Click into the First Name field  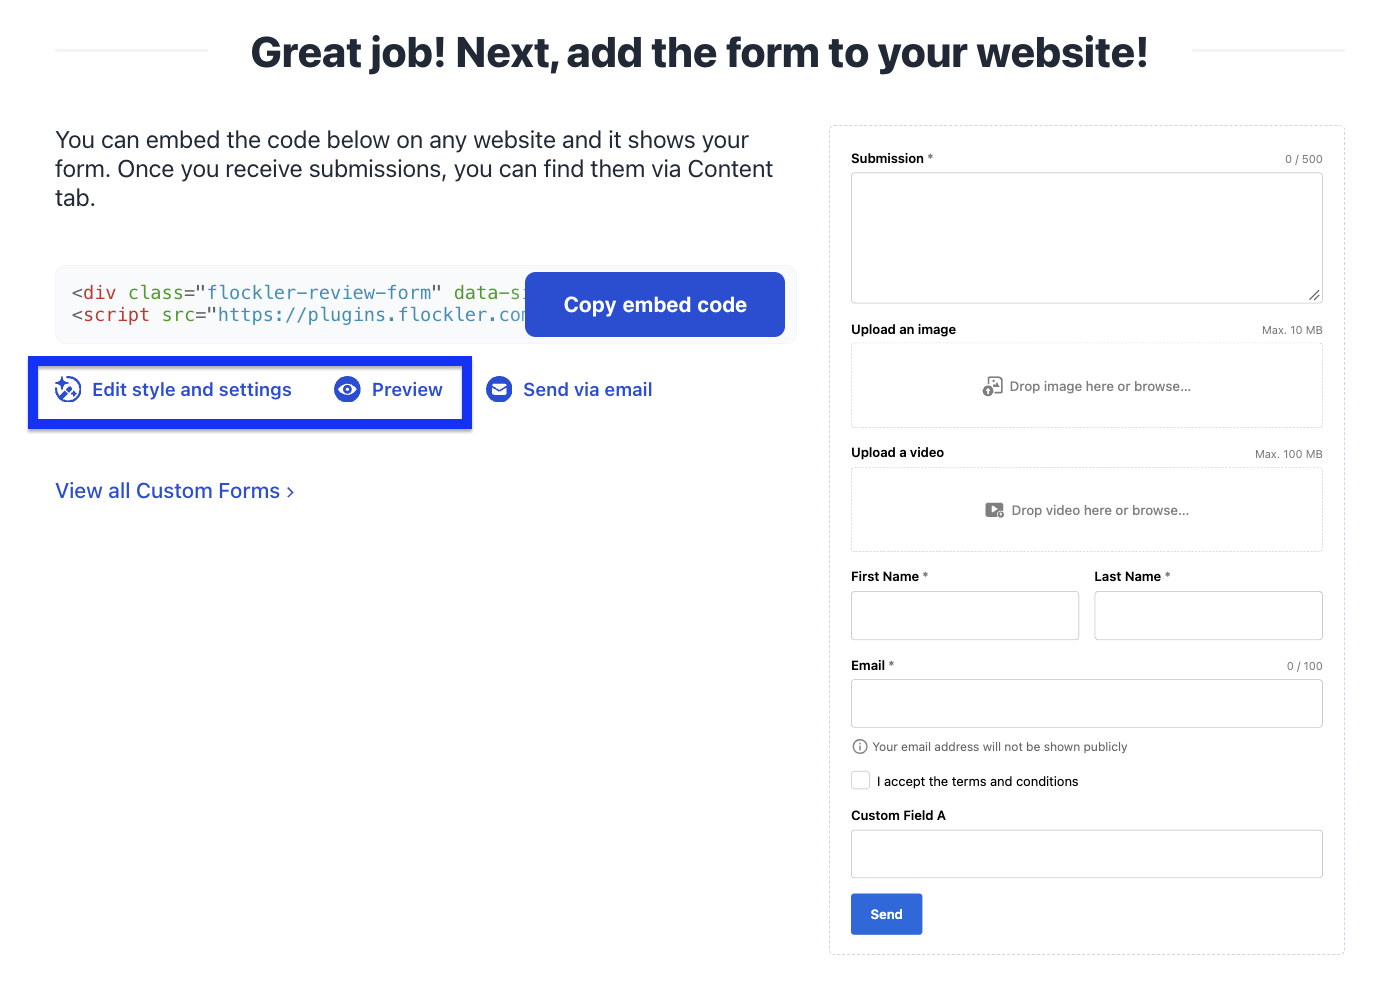pos(965,615)
